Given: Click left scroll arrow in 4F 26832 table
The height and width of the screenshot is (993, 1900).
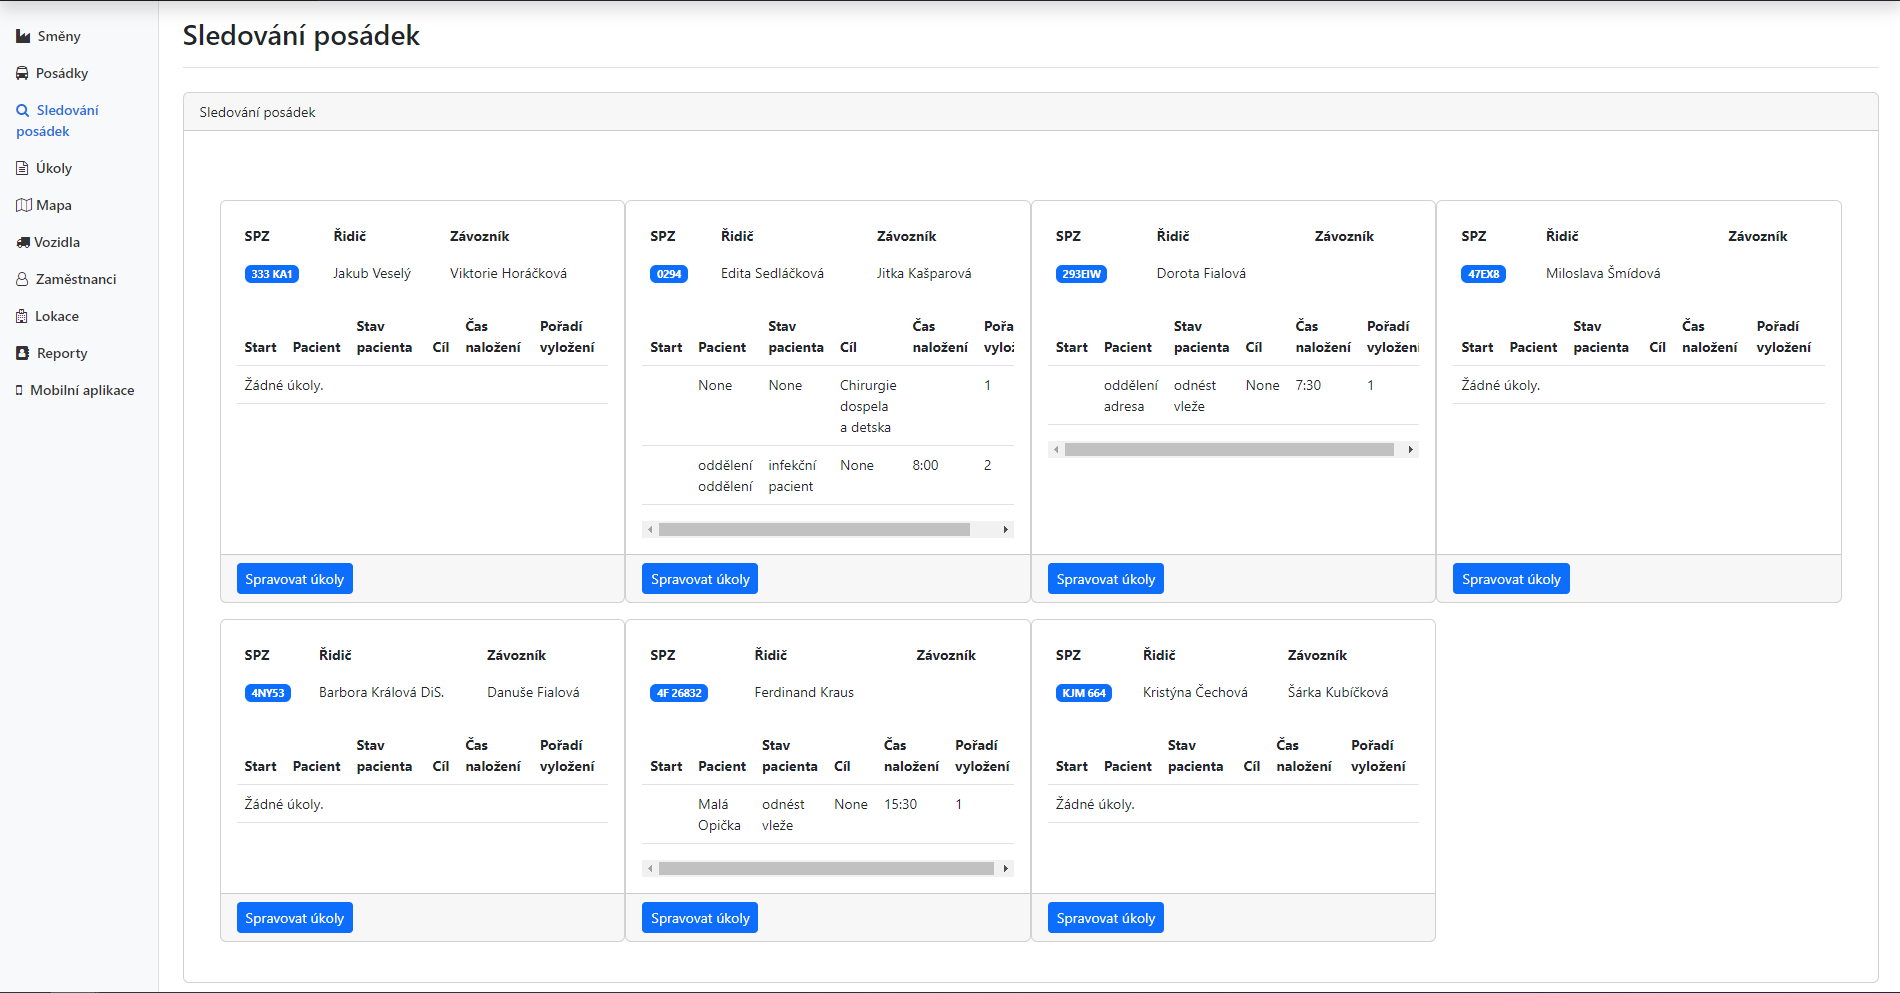Looking at the screenshot, I should 651,869.
